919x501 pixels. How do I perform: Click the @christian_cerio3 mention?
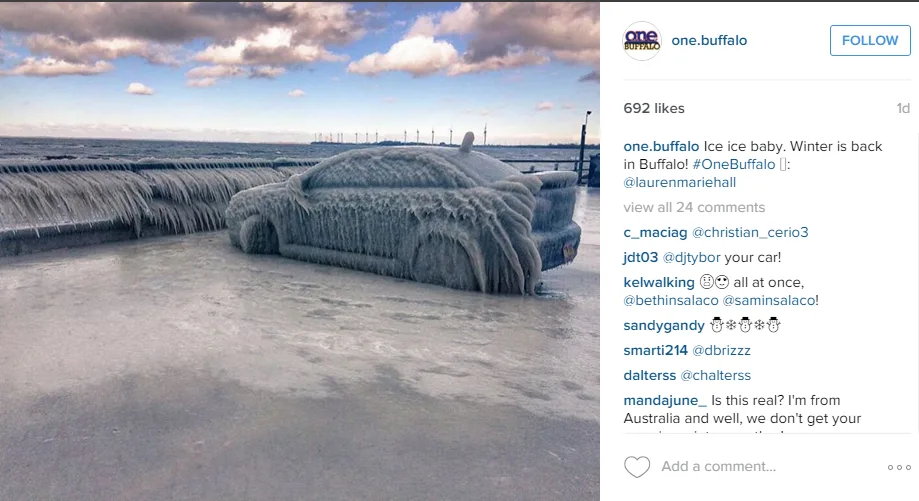click(750, 233)
